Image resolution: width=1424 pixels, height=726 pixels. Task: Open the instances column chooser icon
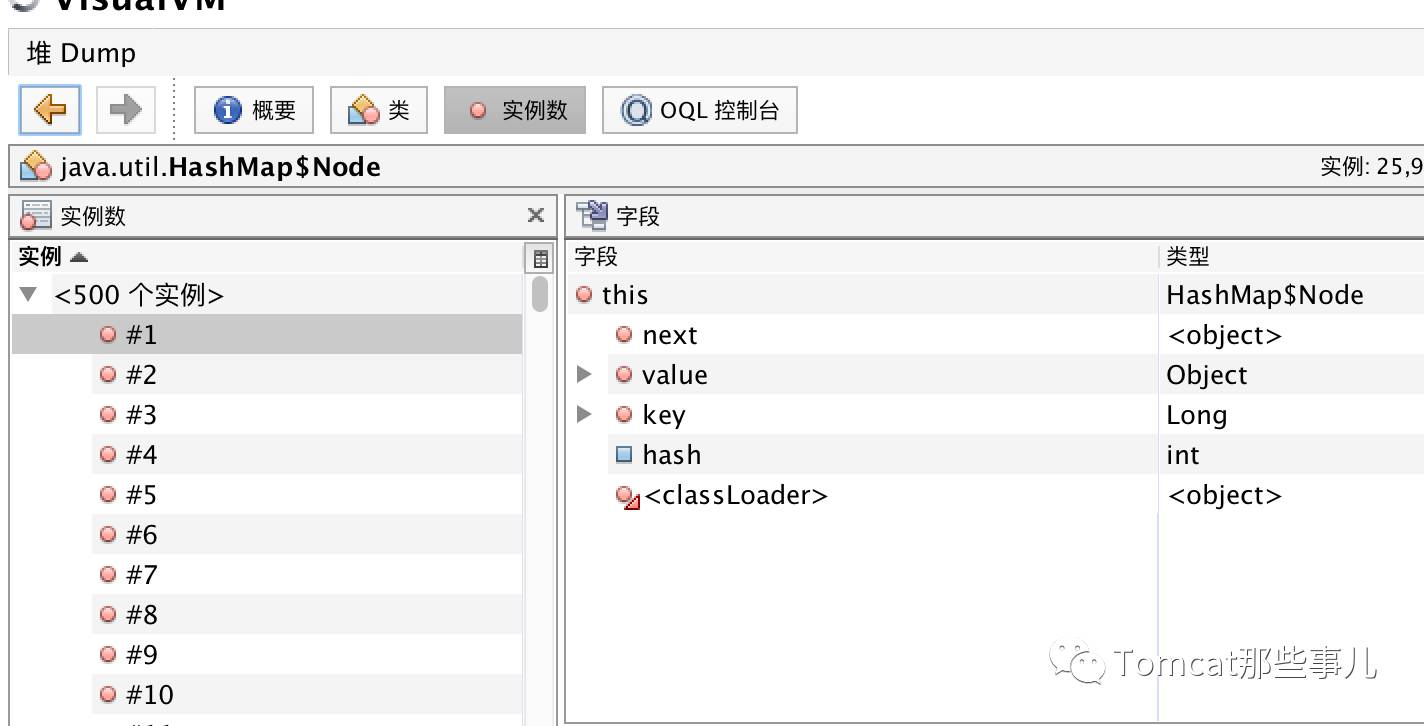(x=540, y=259)
